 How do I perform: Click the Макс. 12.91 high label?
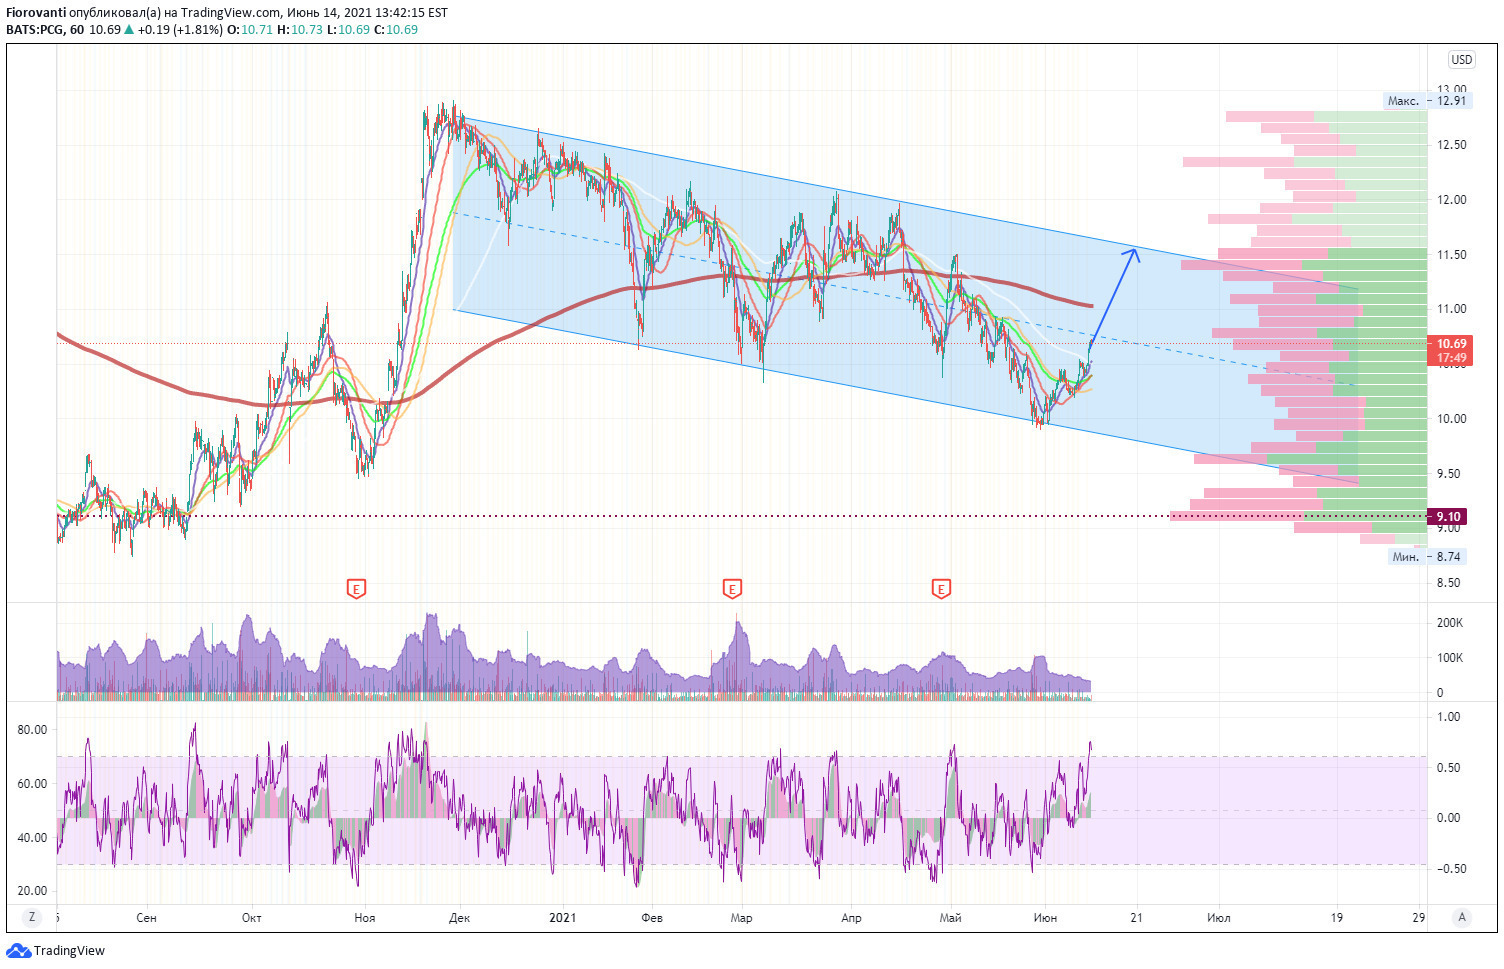pos(1427,101)
